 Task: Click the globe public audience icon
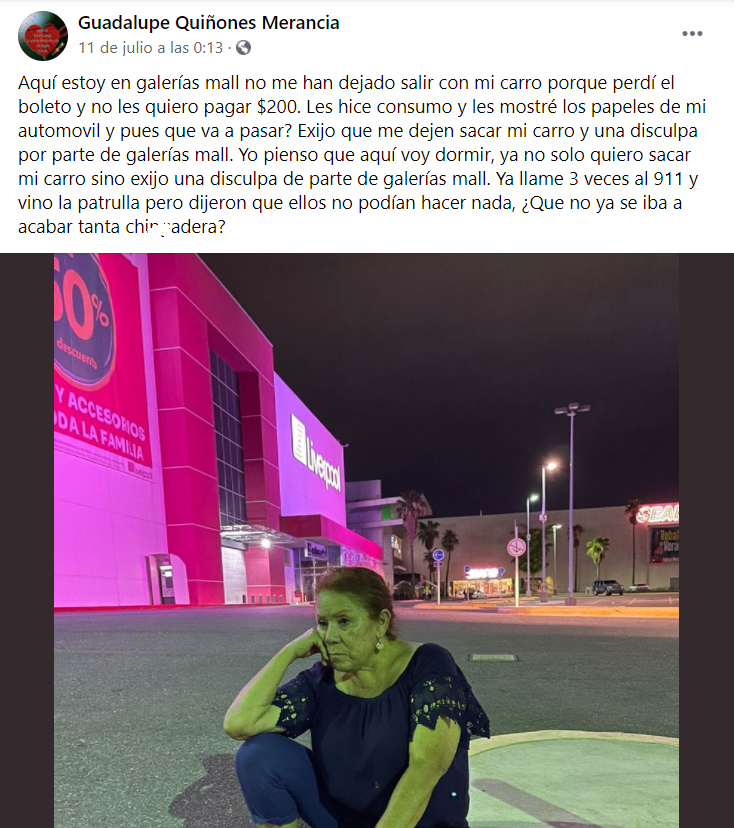click(243, 48)
